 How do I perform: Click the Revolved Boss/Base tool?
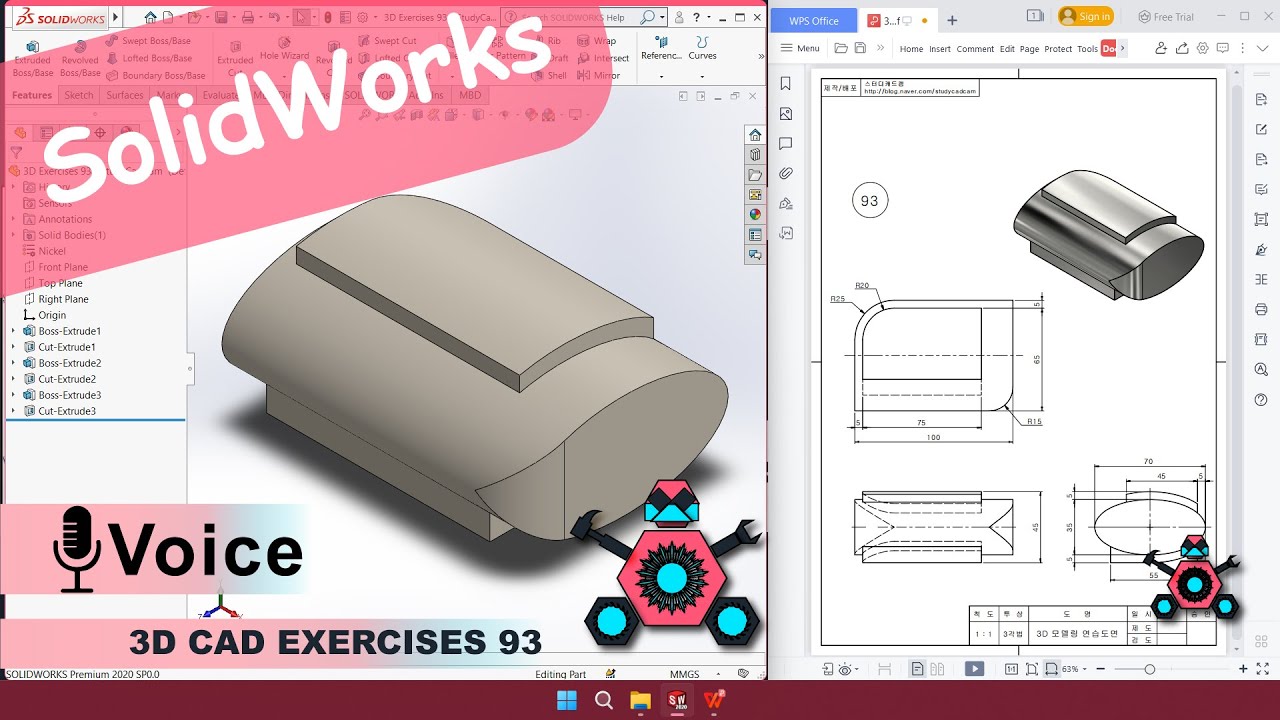80,60
